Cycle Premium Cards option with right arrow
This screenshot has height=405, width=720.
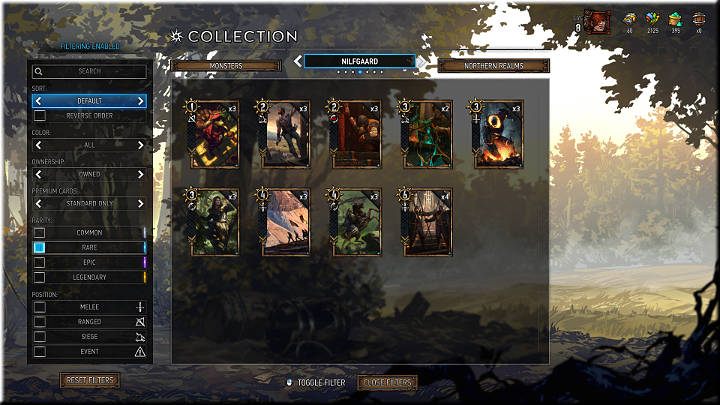coord(141,203)
